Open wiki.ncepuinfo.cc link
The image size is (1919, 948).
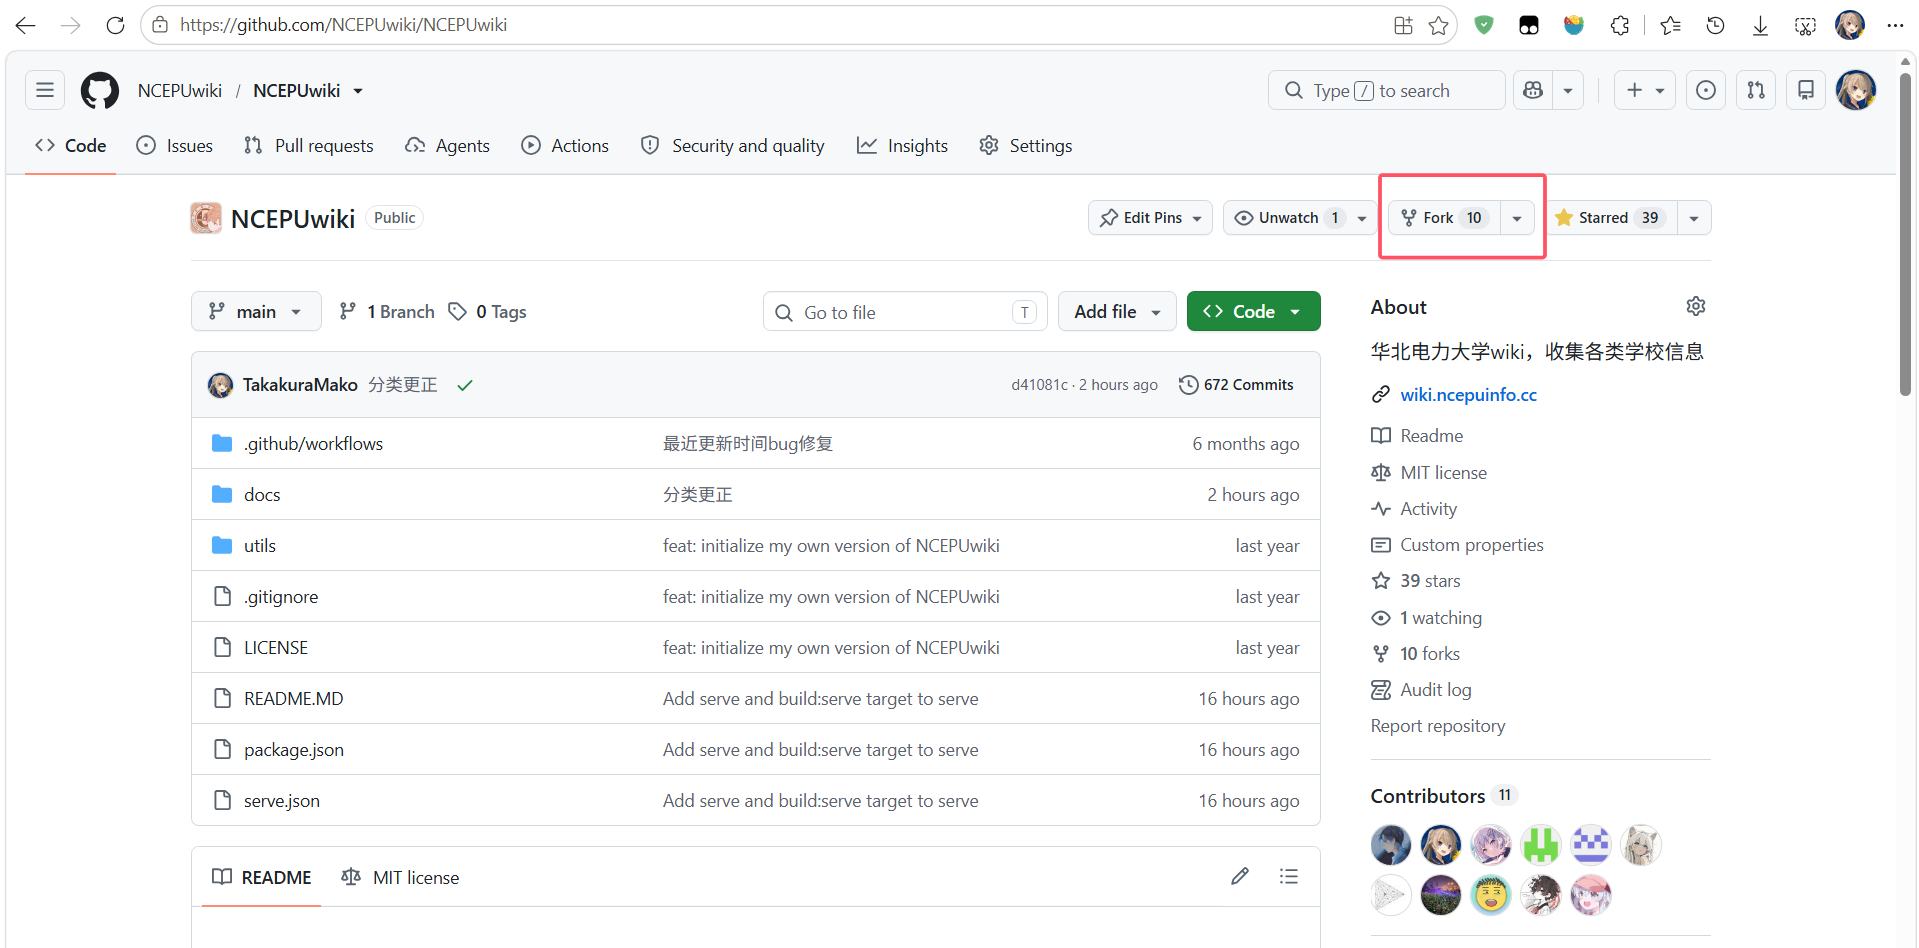1468,395
